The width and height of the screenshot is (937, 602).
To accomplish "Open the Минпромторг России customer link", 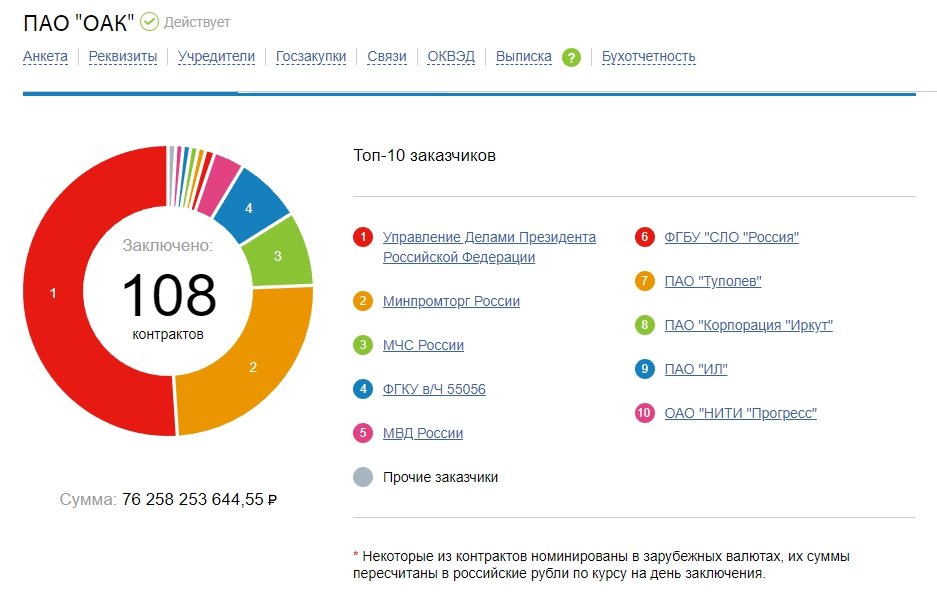I will (x=451, y=301).
